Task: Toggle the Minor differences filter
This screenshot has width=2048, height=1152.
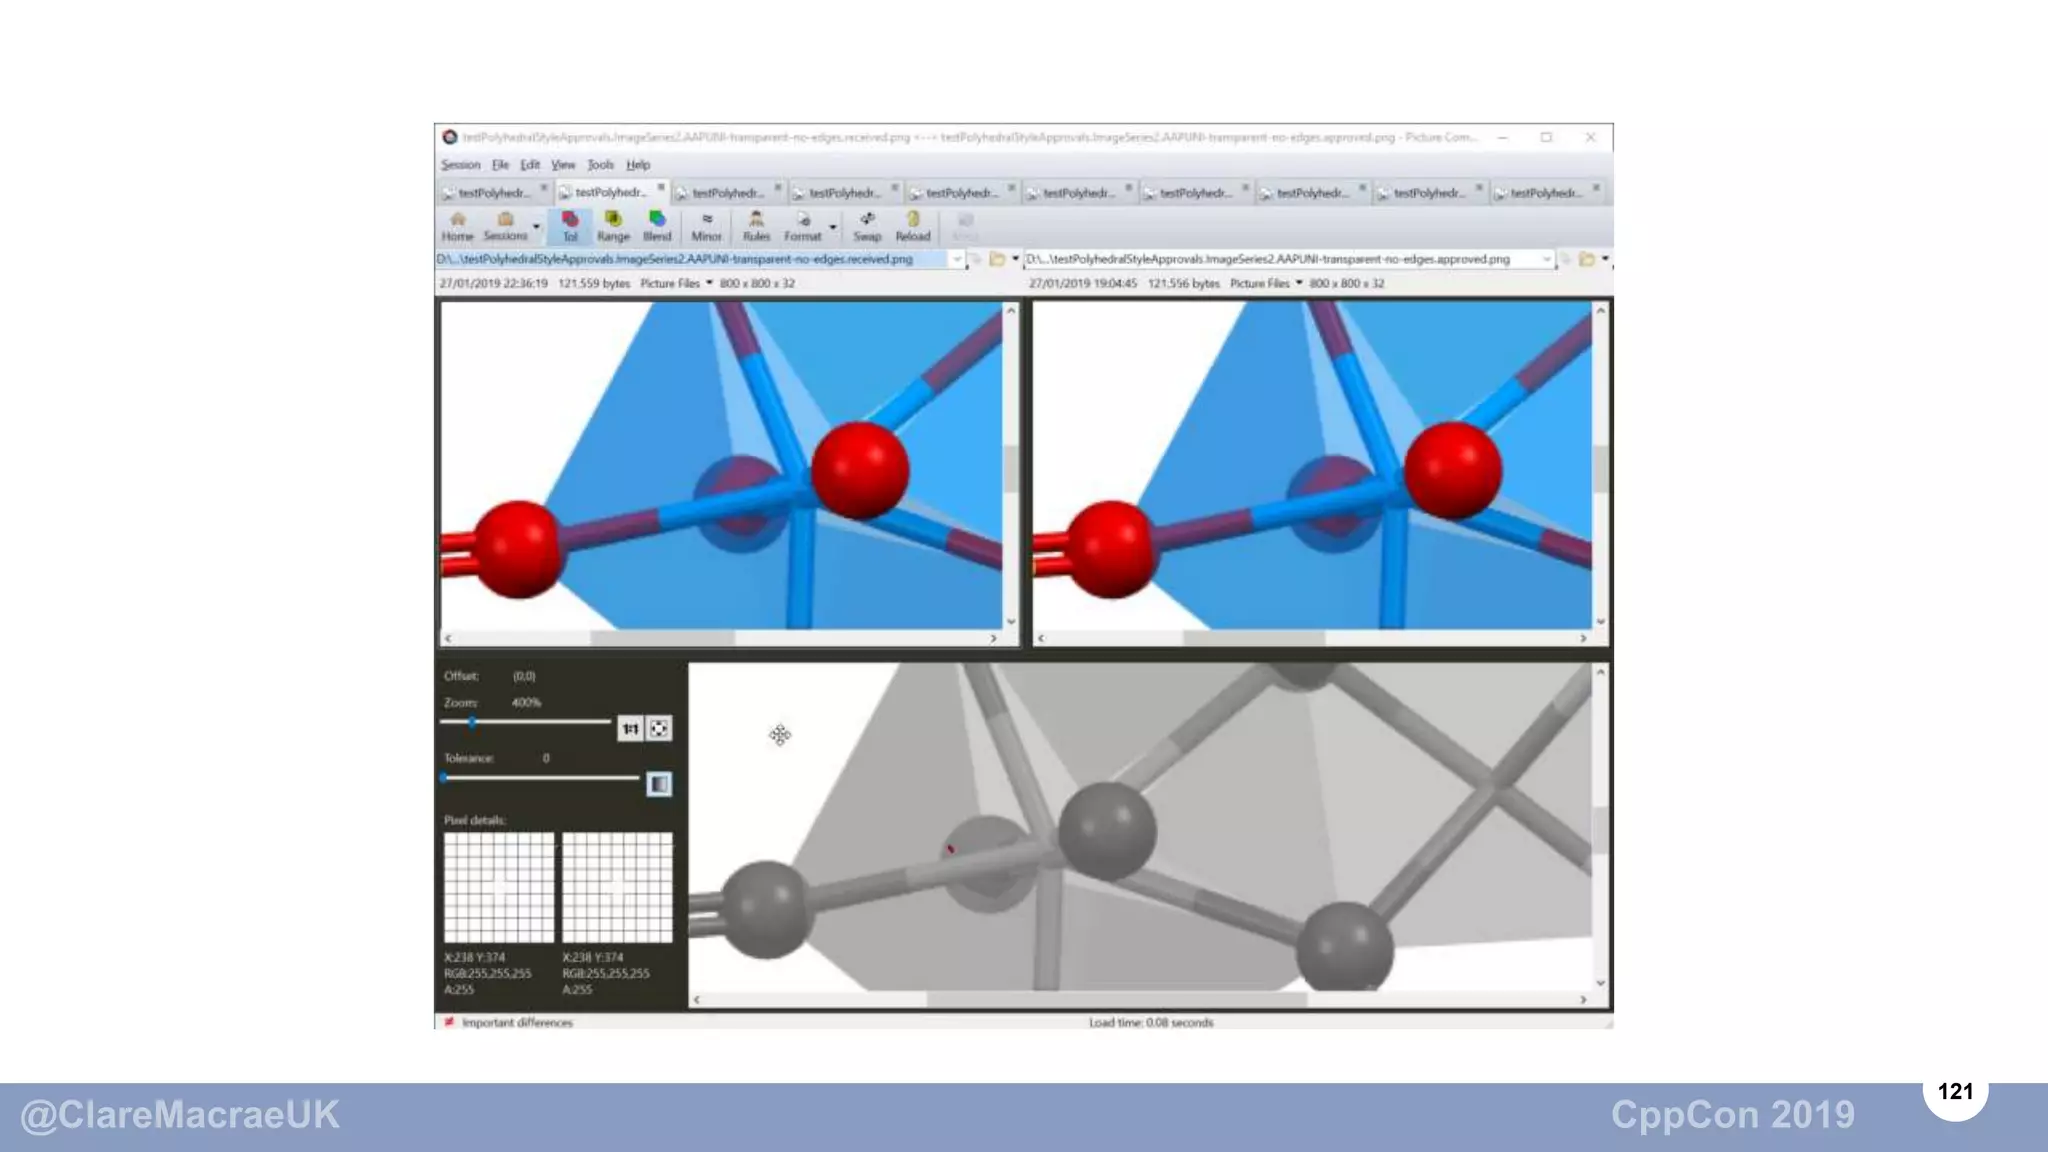Action: pyautogui.click(x=706, y=226)
